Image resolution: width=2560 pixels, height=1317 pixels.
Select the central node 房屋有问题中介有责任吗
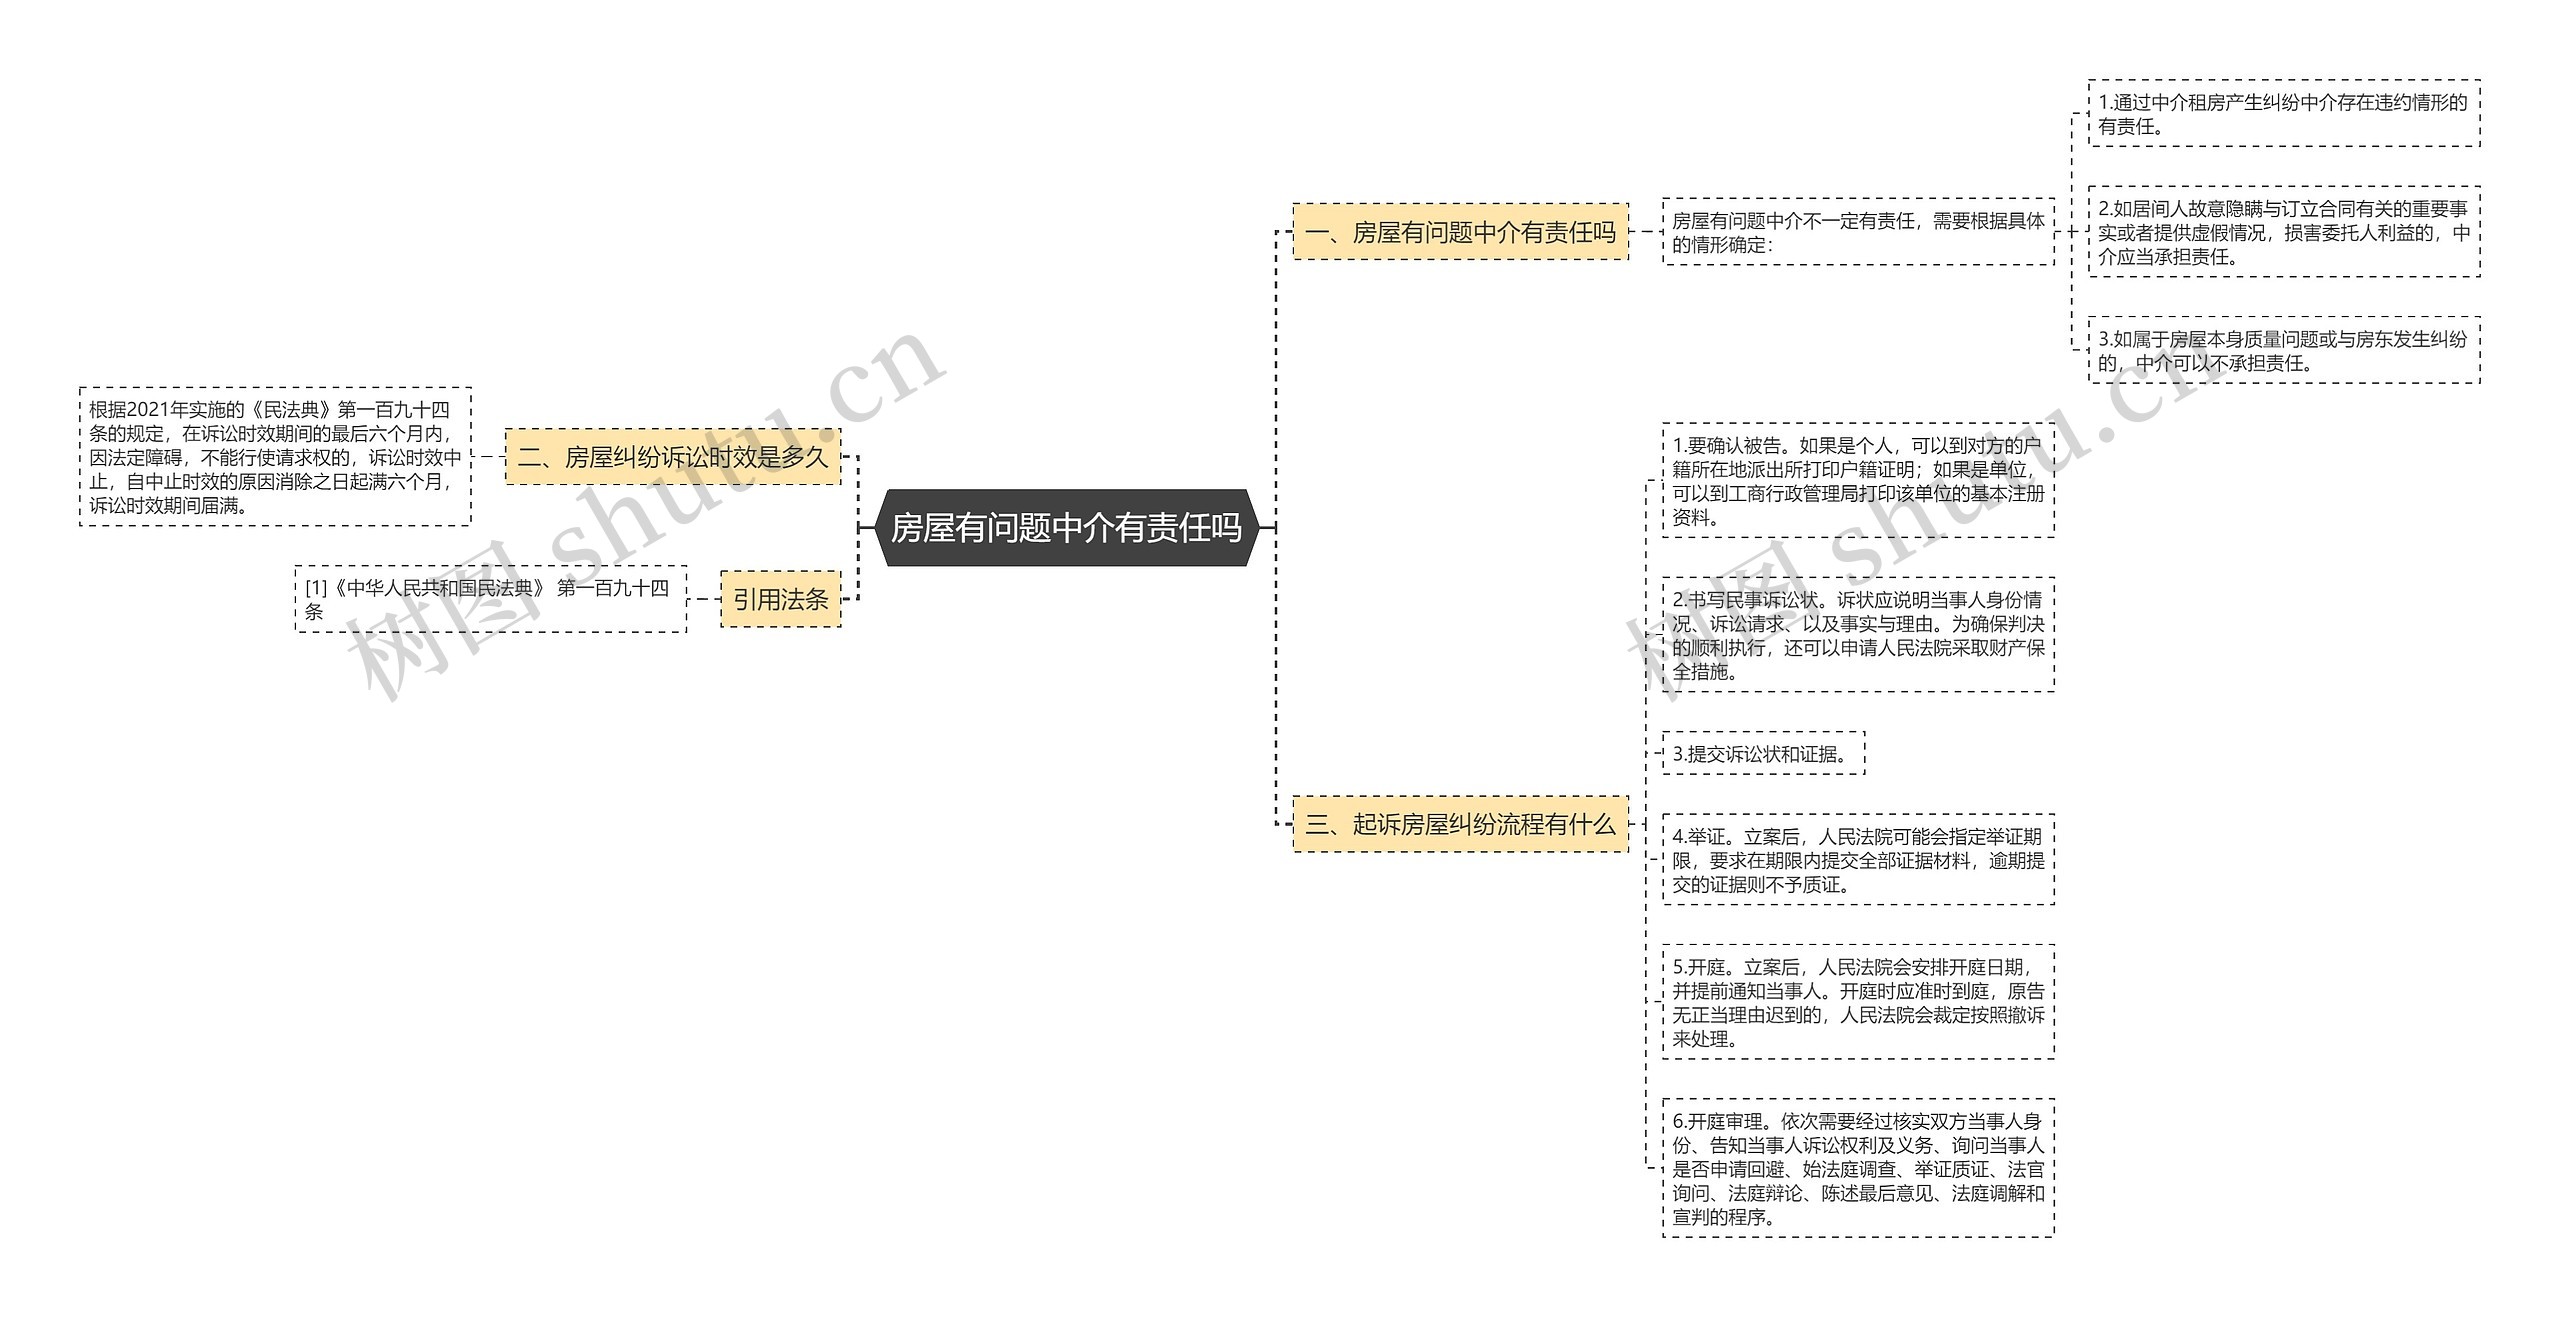pyautogui.click(x=1066, y=527)
